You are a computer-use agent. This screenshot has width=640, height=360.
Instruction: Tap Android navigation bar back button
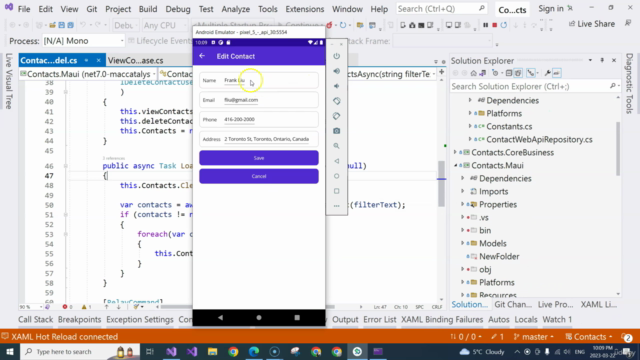[x=220, y=318]
